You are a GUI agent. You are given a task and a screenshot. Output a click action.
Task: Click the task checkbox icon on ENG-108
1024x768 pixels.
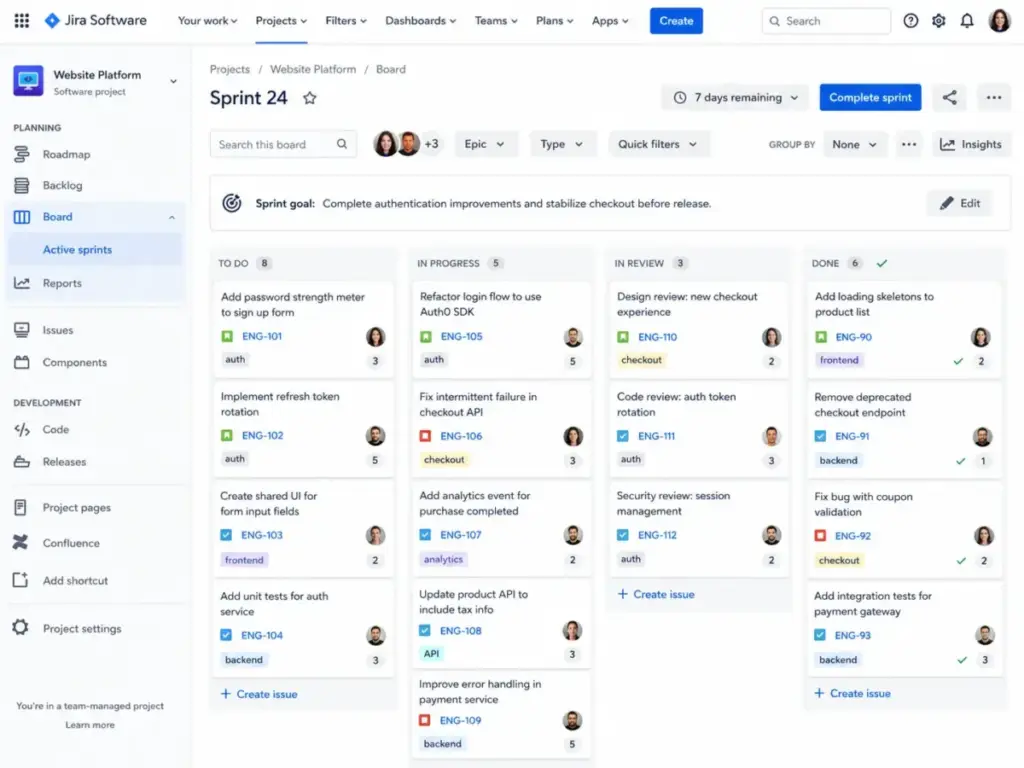point(424,630)
